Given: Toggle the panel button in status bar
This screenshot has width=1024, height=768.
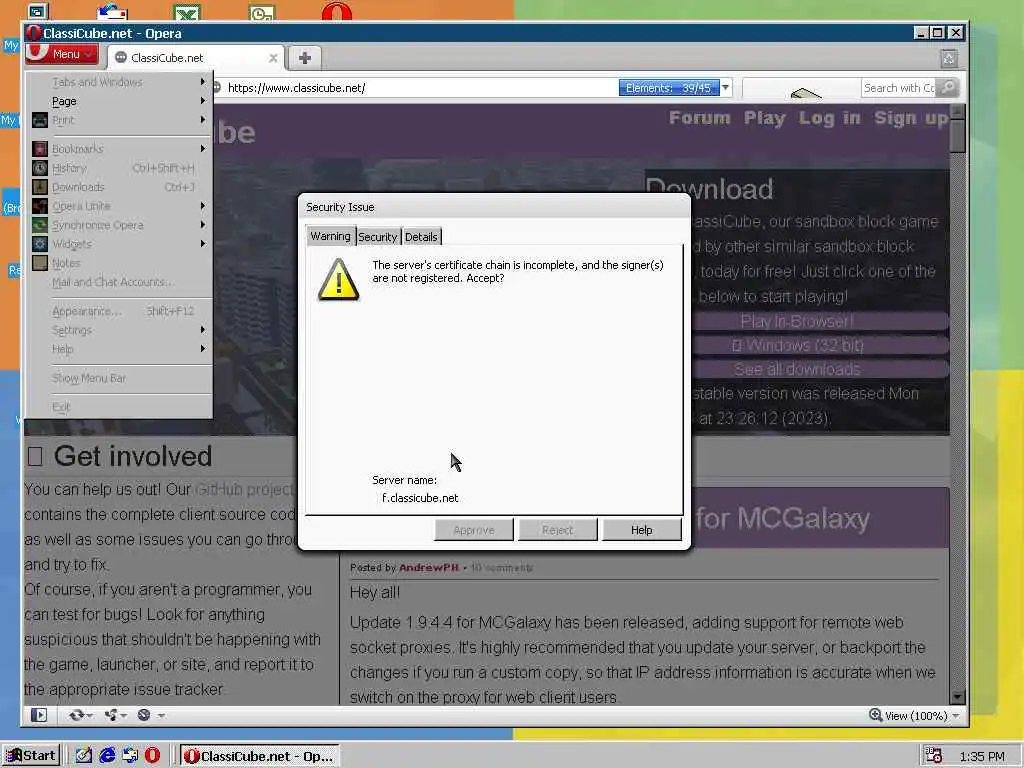Looking at the screenshot, I should (39, 715).
